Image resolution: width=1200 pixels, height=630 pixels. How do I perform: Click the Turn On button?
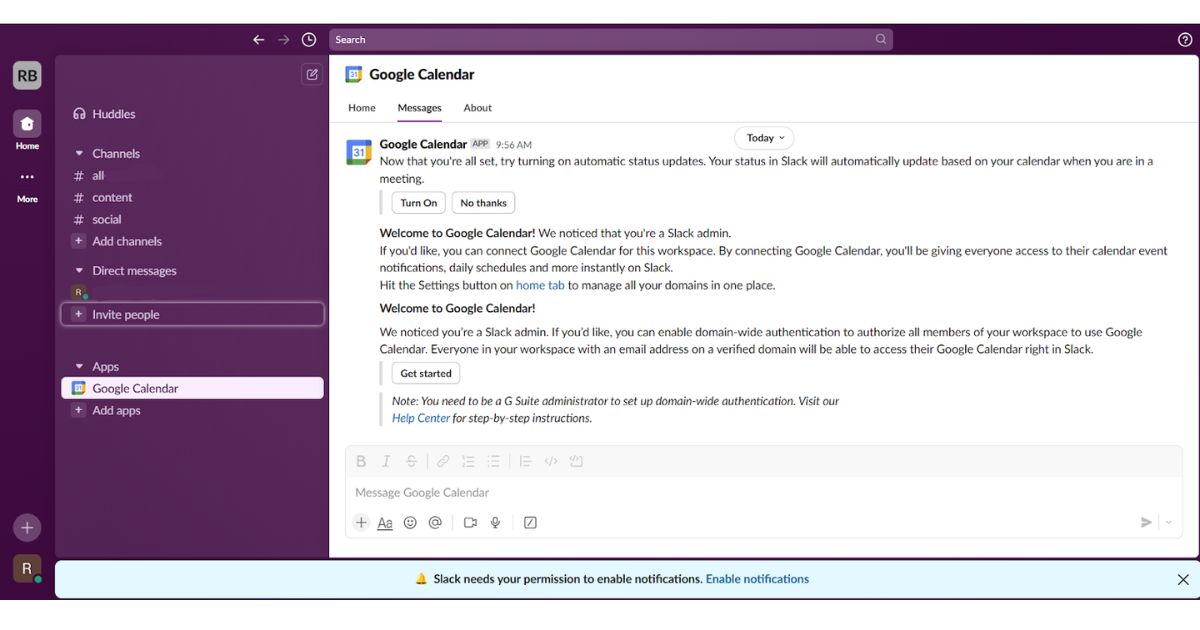pyautogui.click(x=418, y=203)
